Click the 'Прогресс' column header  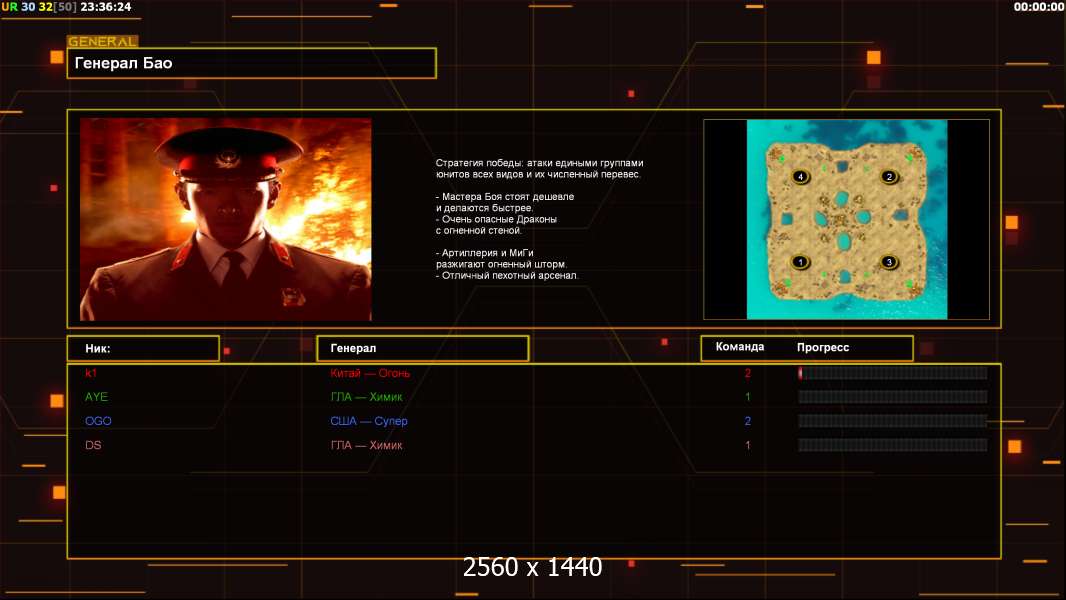click(x=823, y=347)
